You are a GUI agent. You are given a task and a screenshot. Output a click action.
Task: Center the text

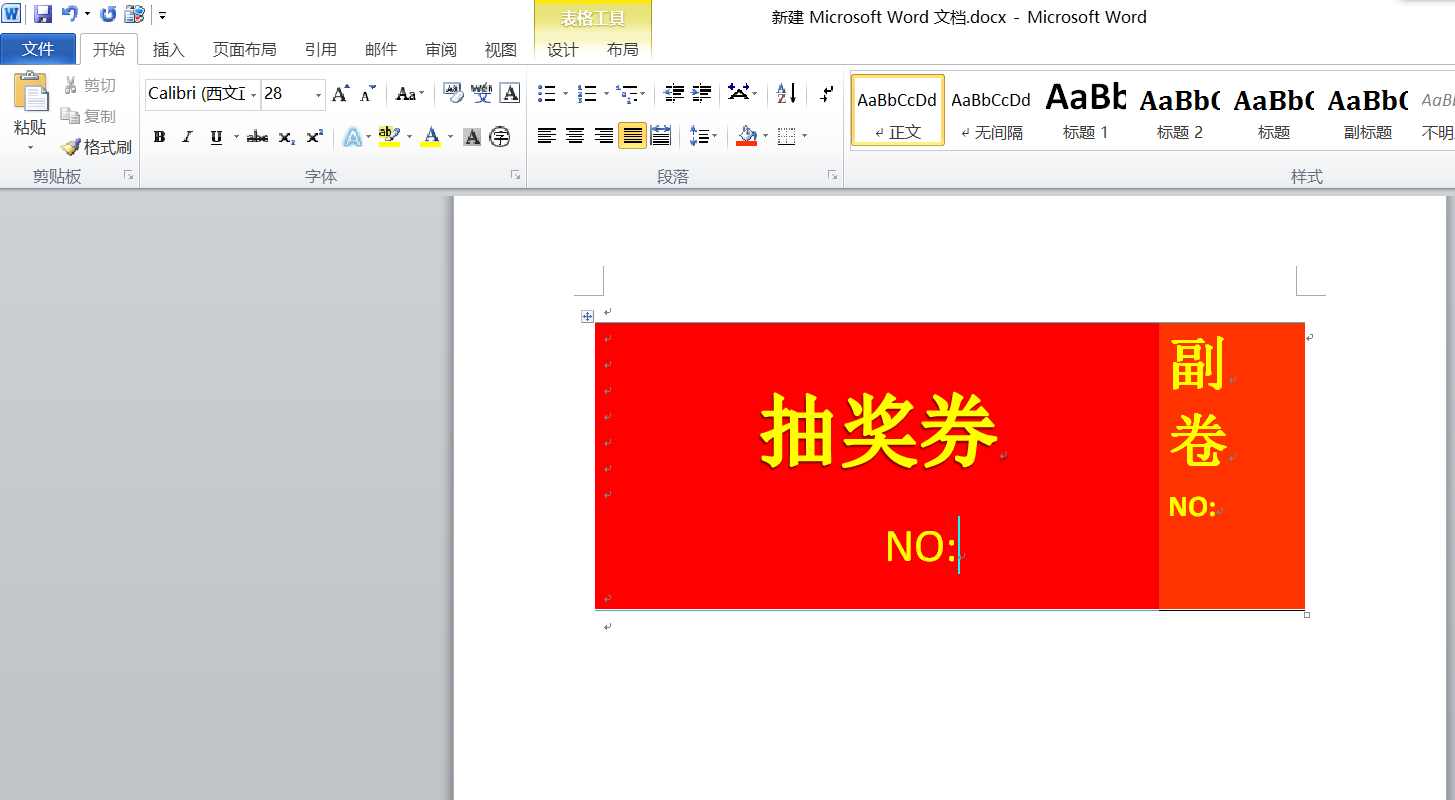(x=575, y=136)
